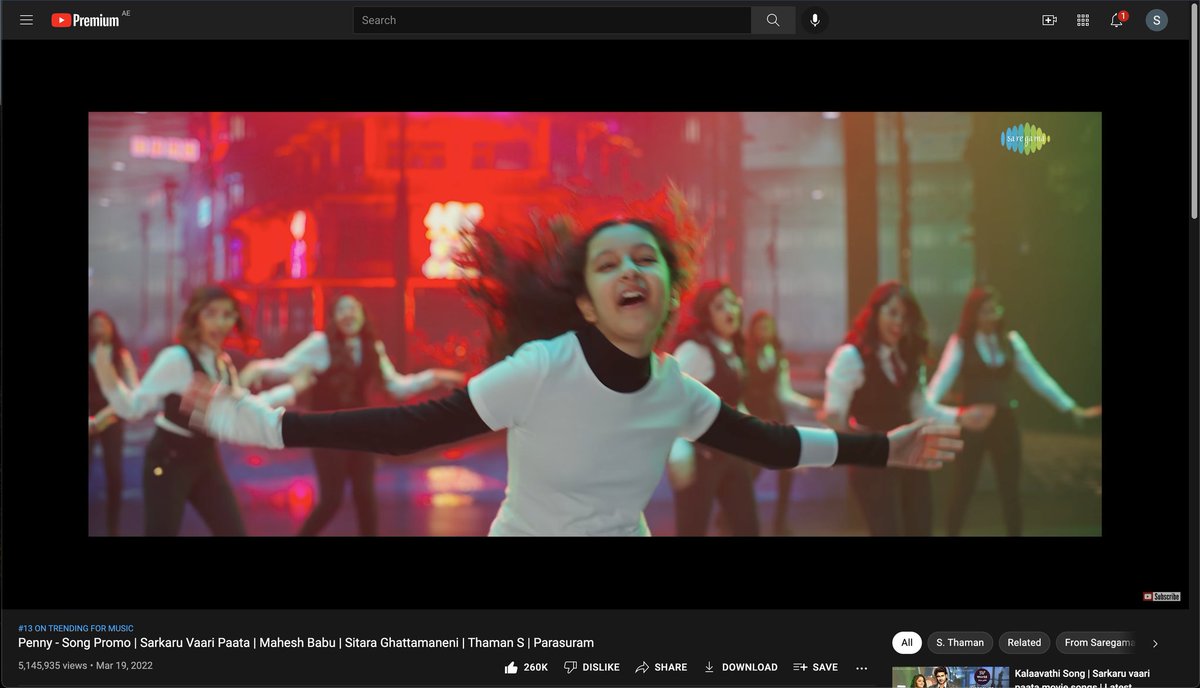Click the Subscribe watermark in the player

tap(1162, 596)
